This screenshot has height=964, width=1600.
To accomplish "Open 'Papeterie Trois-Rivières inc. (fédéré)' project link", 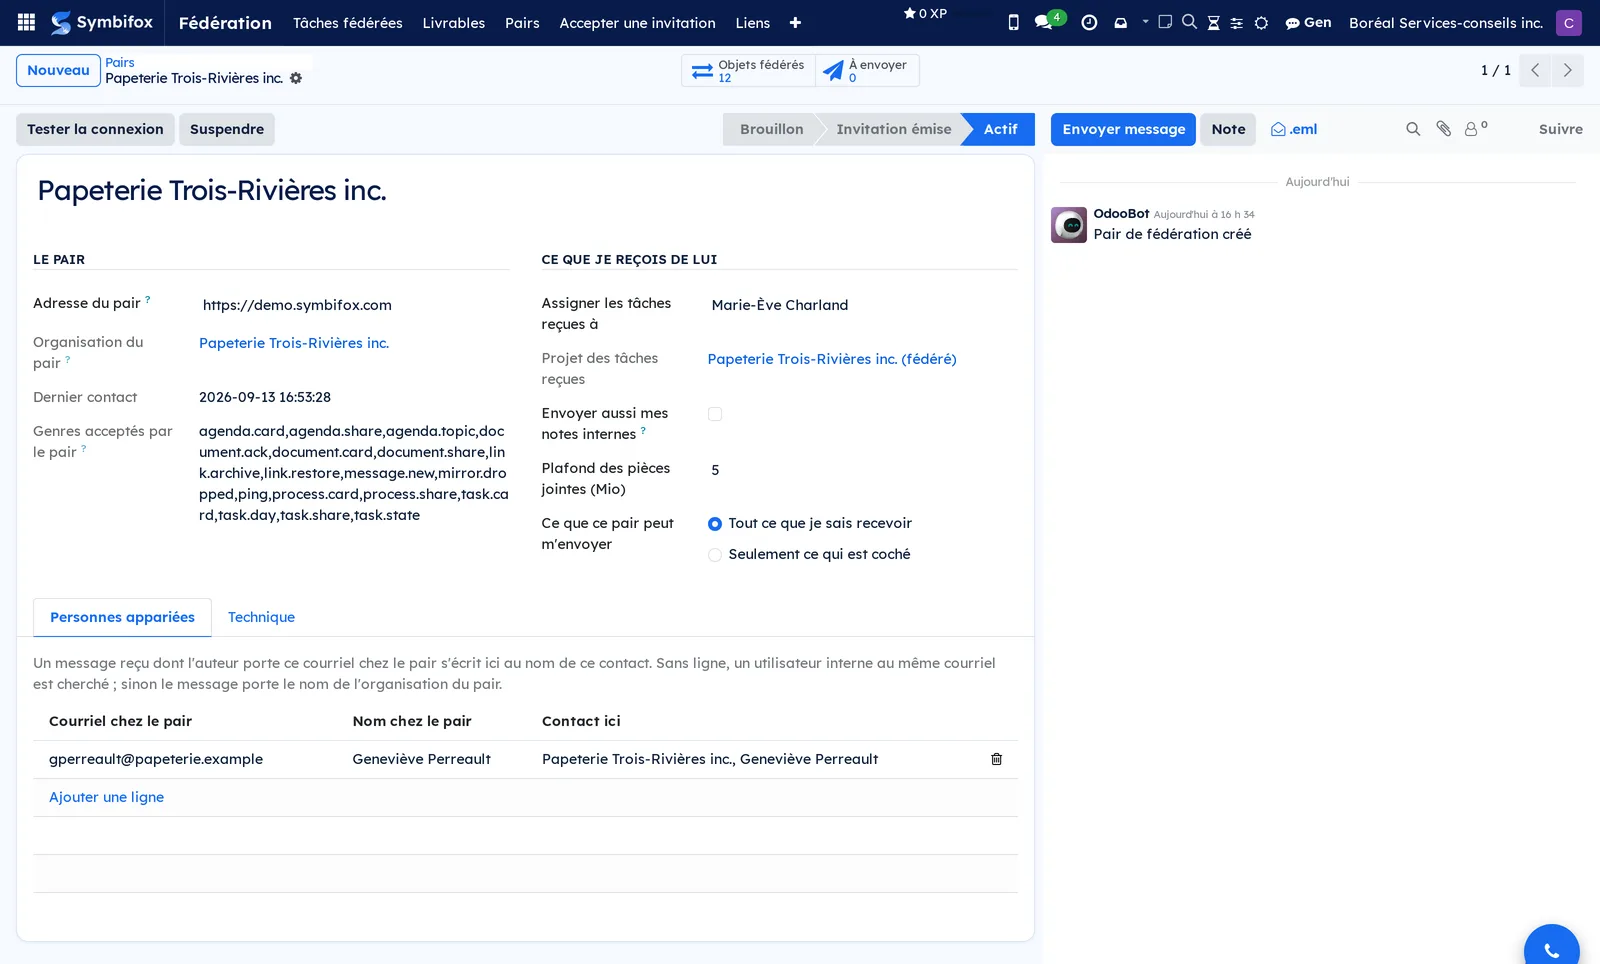I will coord(832,359).
